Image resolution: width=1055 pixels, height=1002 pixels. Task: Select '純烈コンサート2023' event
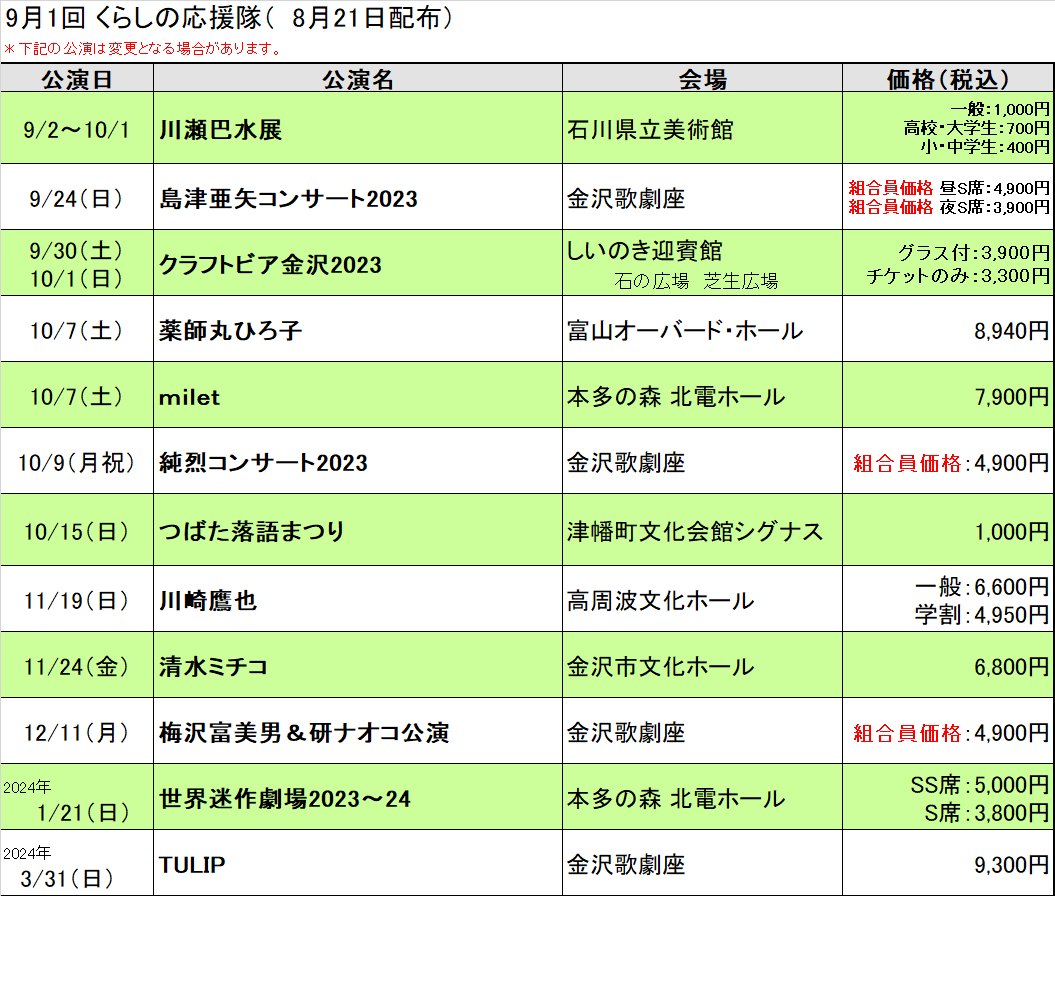pyautogui.click(x=263, y=462)
